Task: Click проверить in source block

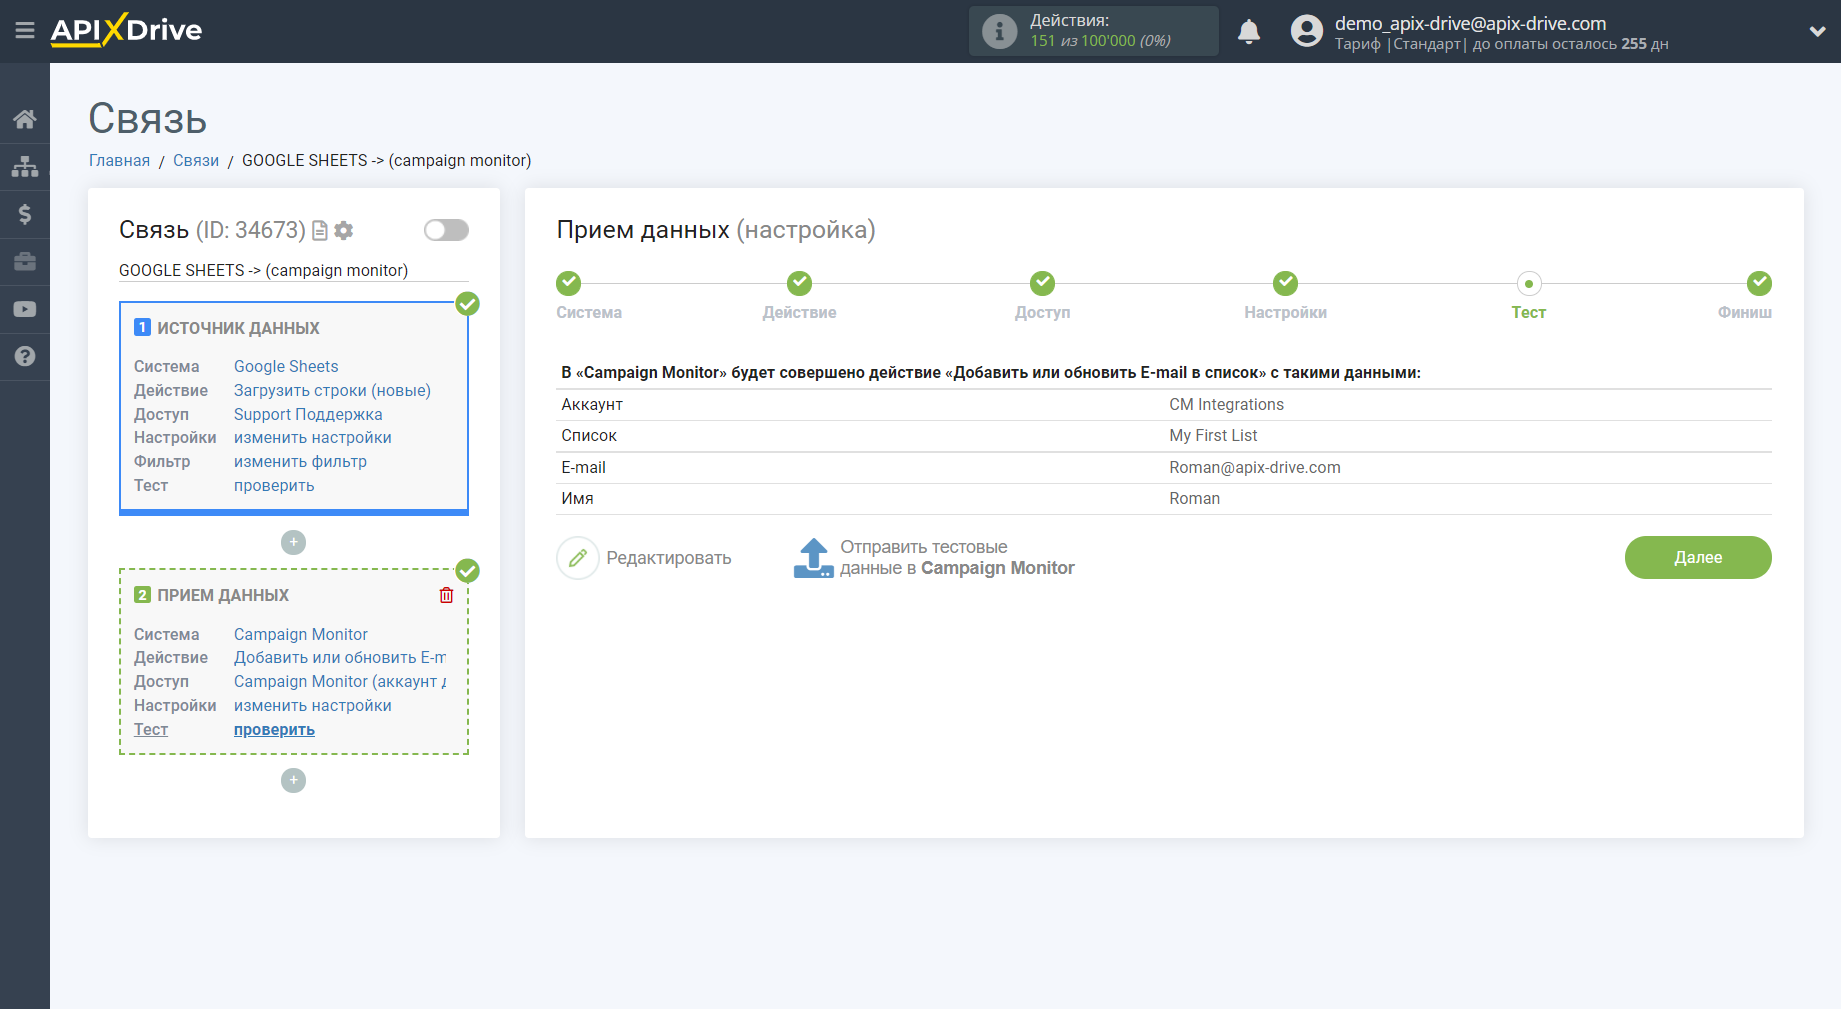Action: click(x=274, y=485)
